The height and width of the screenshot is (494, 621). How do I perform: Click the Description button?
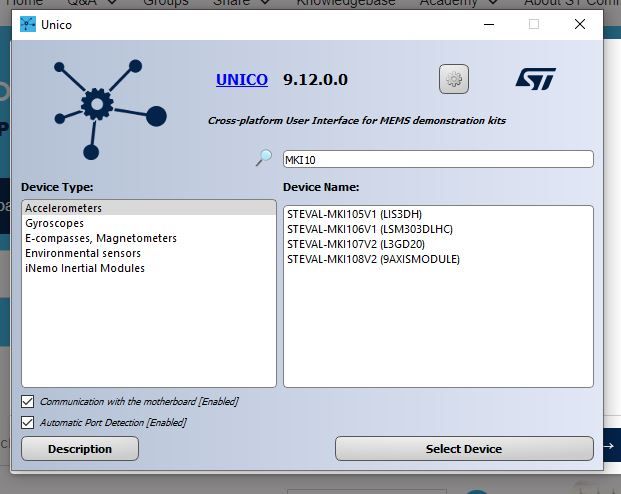pos(80,449)
